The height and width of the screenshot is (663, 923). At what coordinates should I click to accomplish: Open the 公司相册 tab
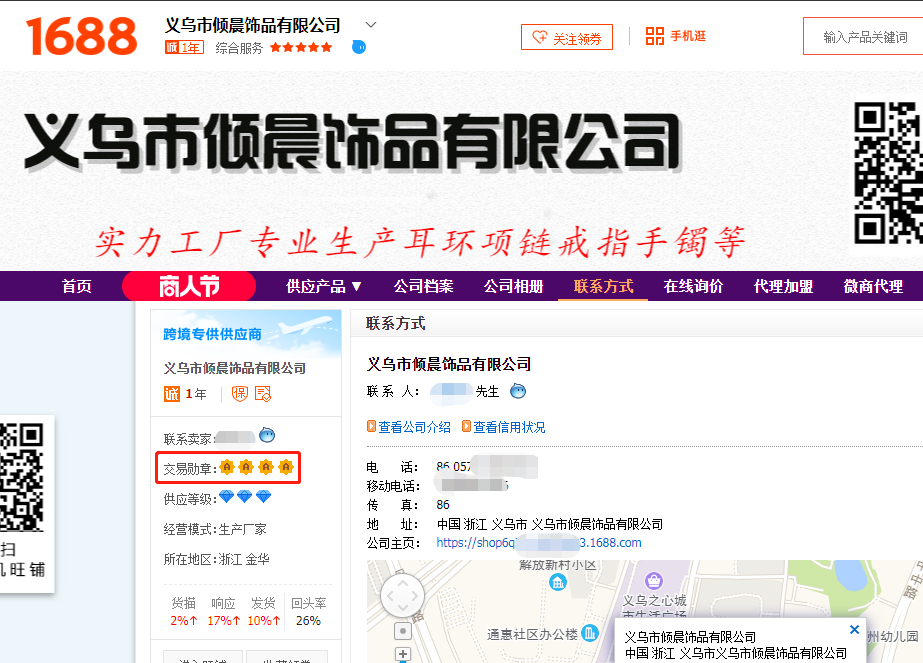pos(513,286)
